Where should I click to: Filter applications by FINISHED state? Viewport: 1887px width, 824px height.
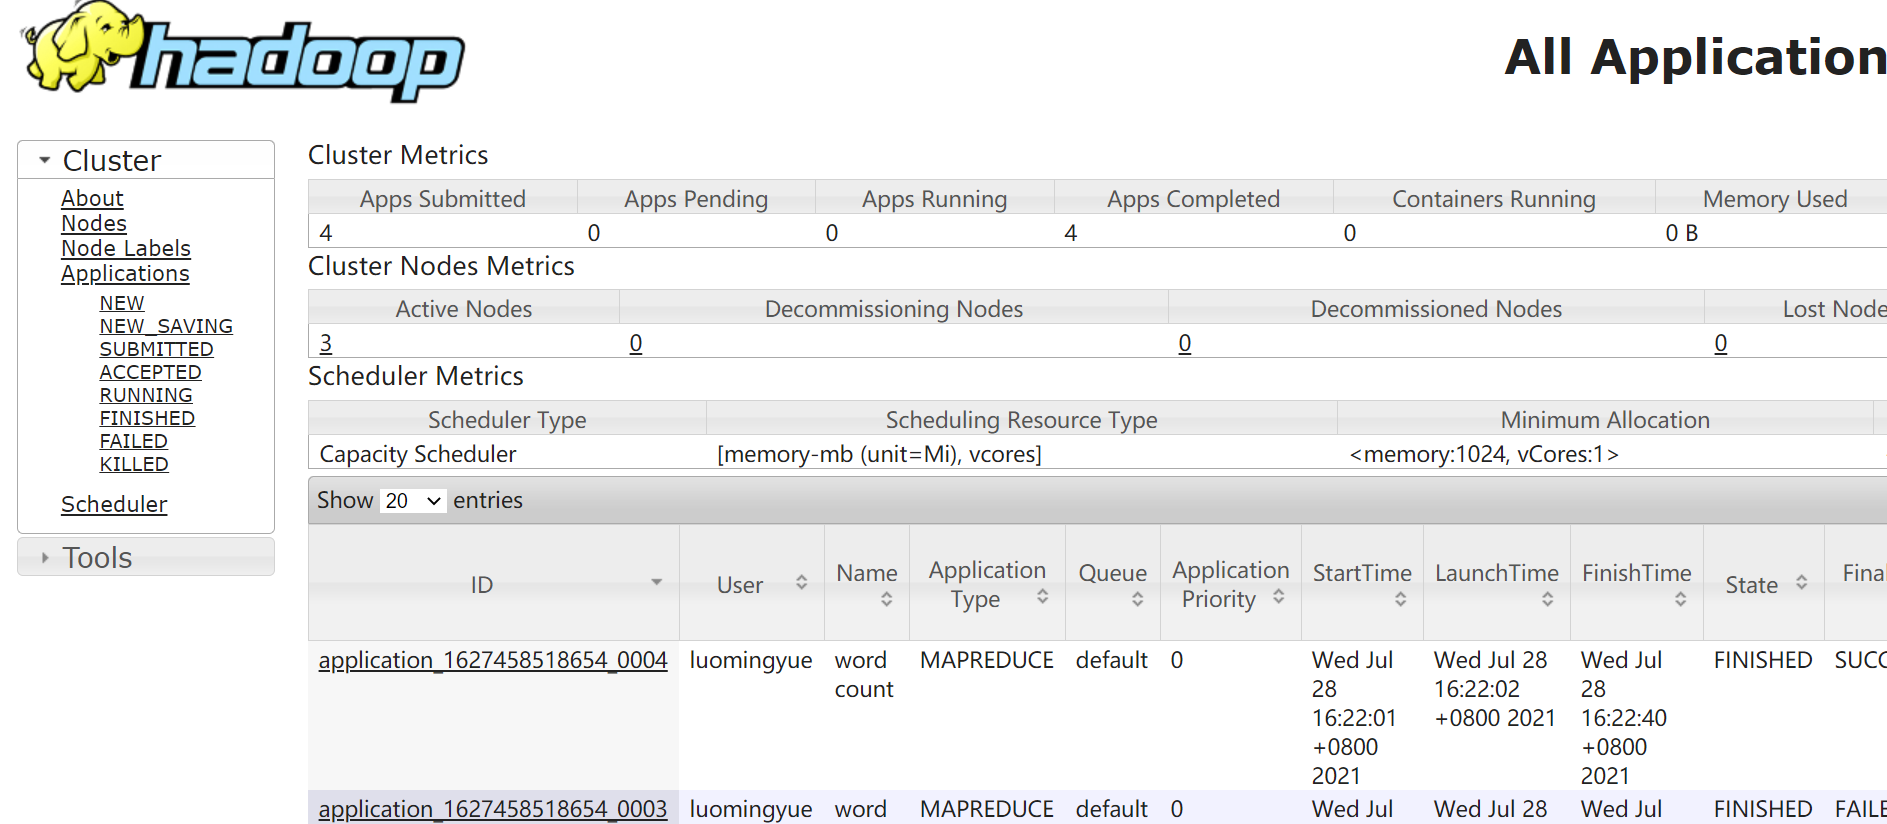(x=147, y=418)
